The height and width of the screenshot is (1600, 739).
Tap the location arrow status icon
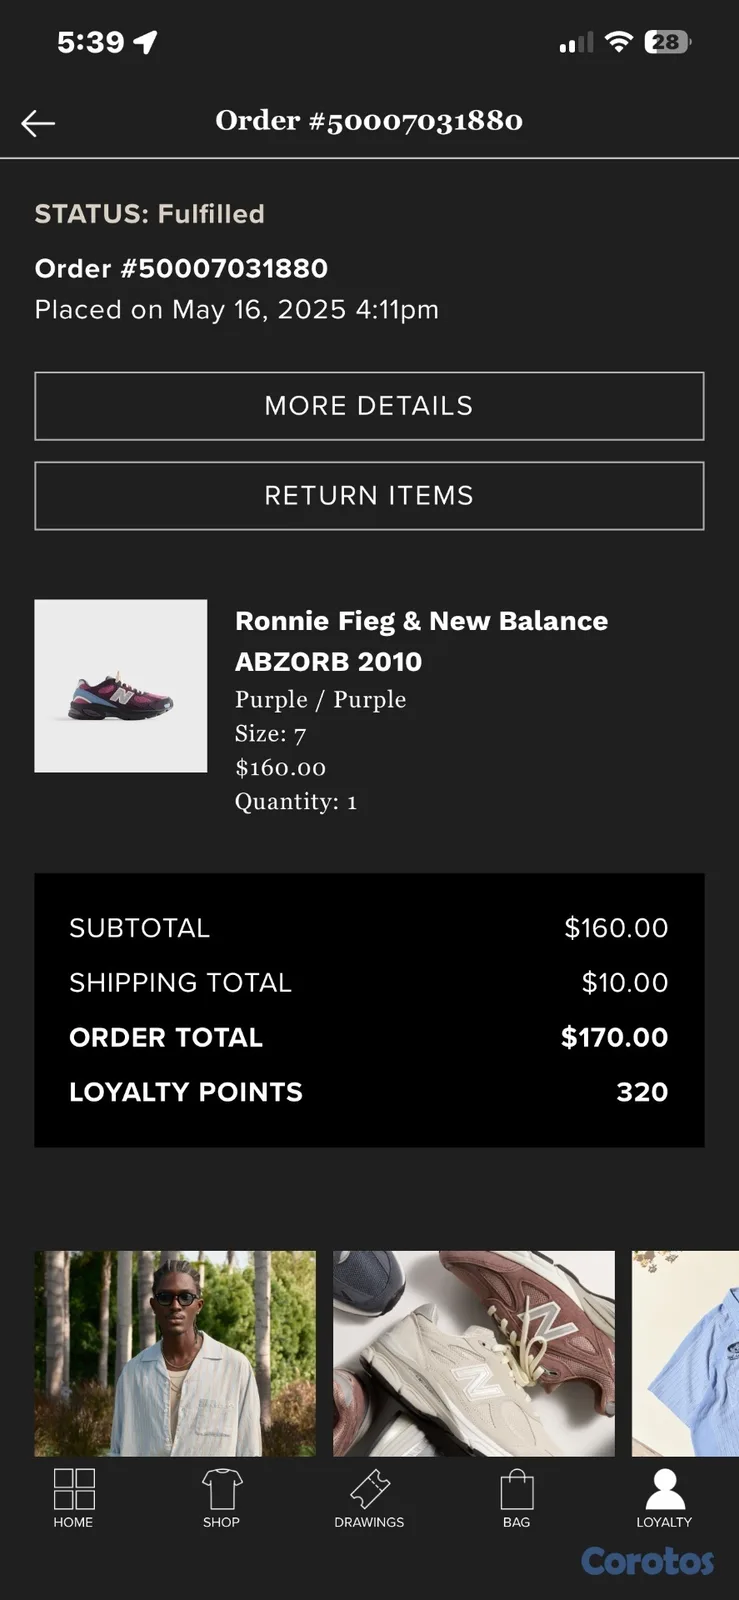point(146,42)
